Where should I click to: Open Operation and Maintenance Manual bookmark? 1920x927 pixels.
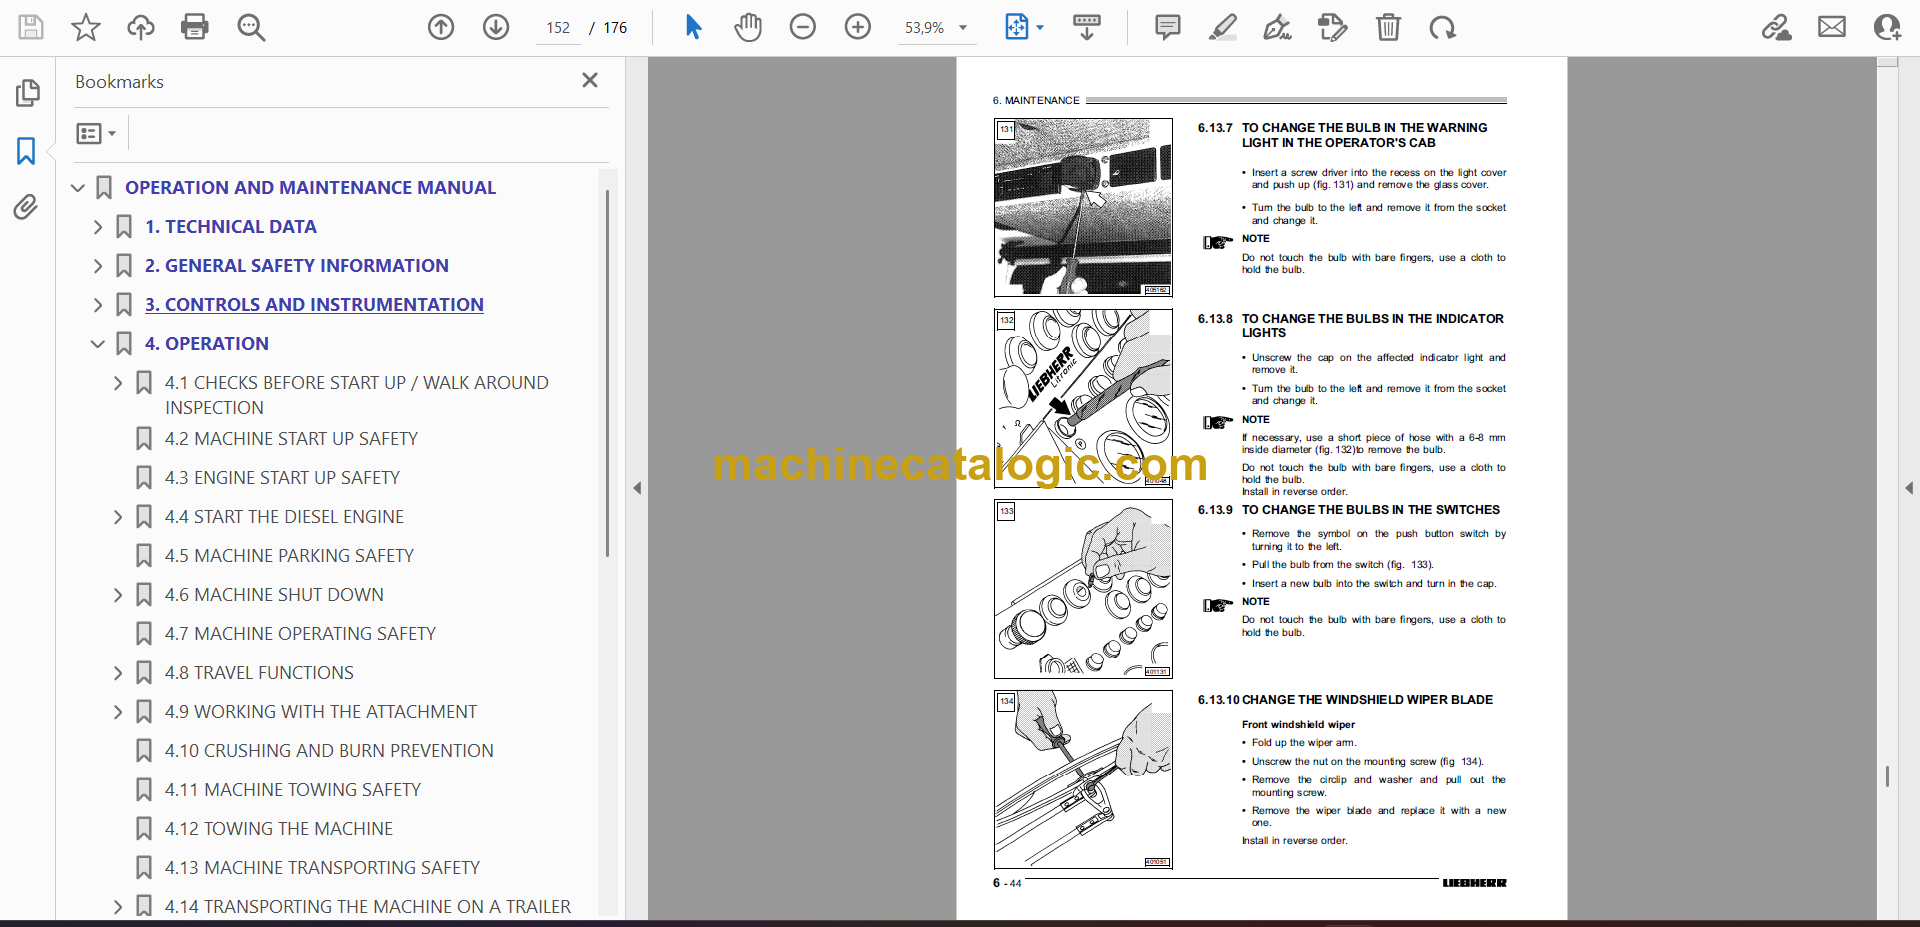(x=310, y=188)
